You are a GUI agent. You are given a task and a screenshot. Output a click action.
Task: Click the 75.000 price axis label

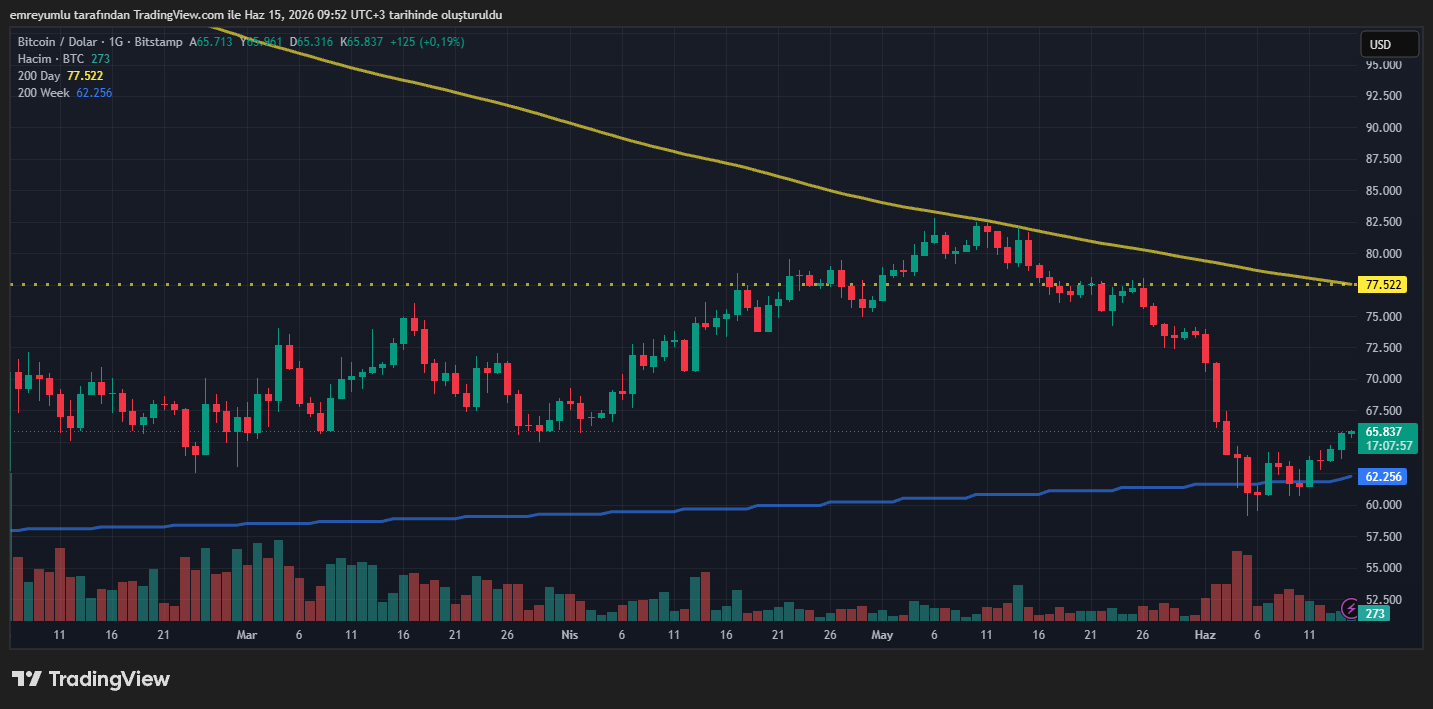pos(1383,317)
